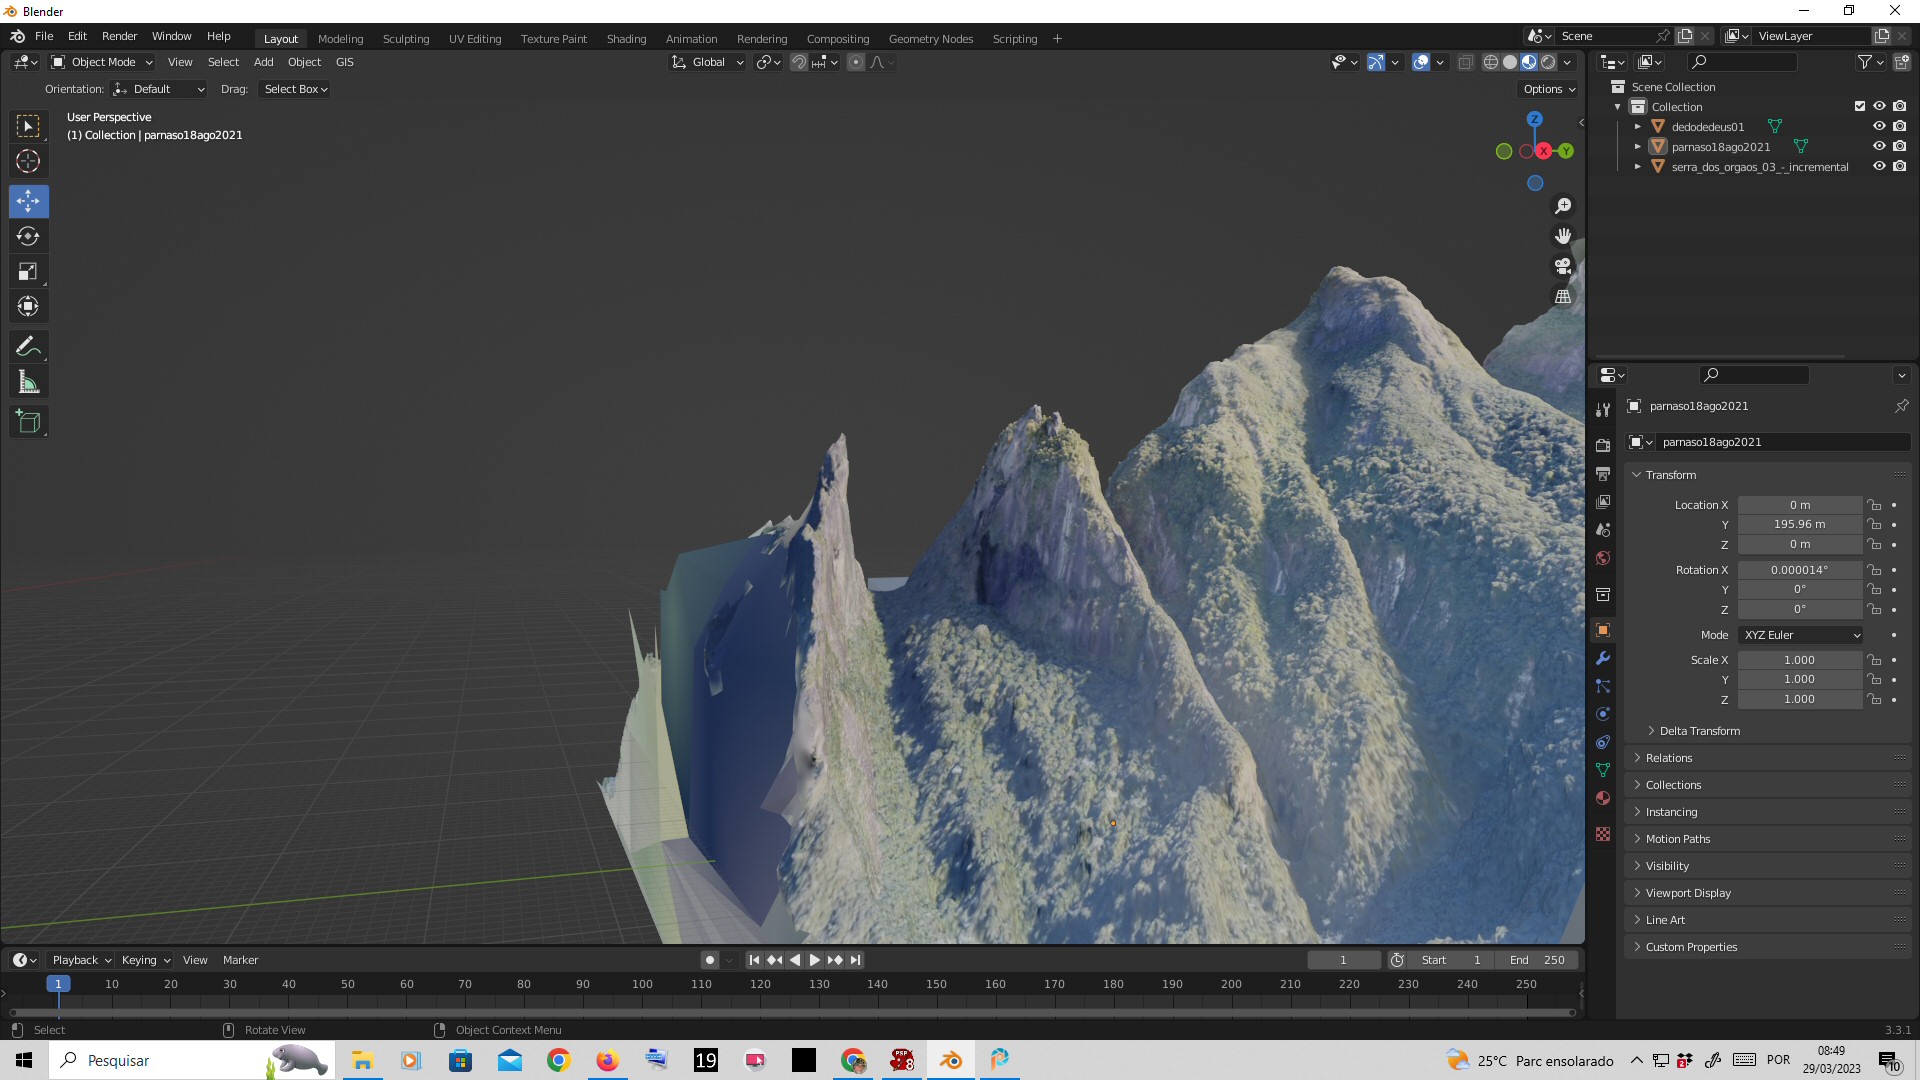The image size is (1920, 1080).
Task: Select the Rotate tool in toolbar
Action: pyautogui.click(x=28, y=237)
